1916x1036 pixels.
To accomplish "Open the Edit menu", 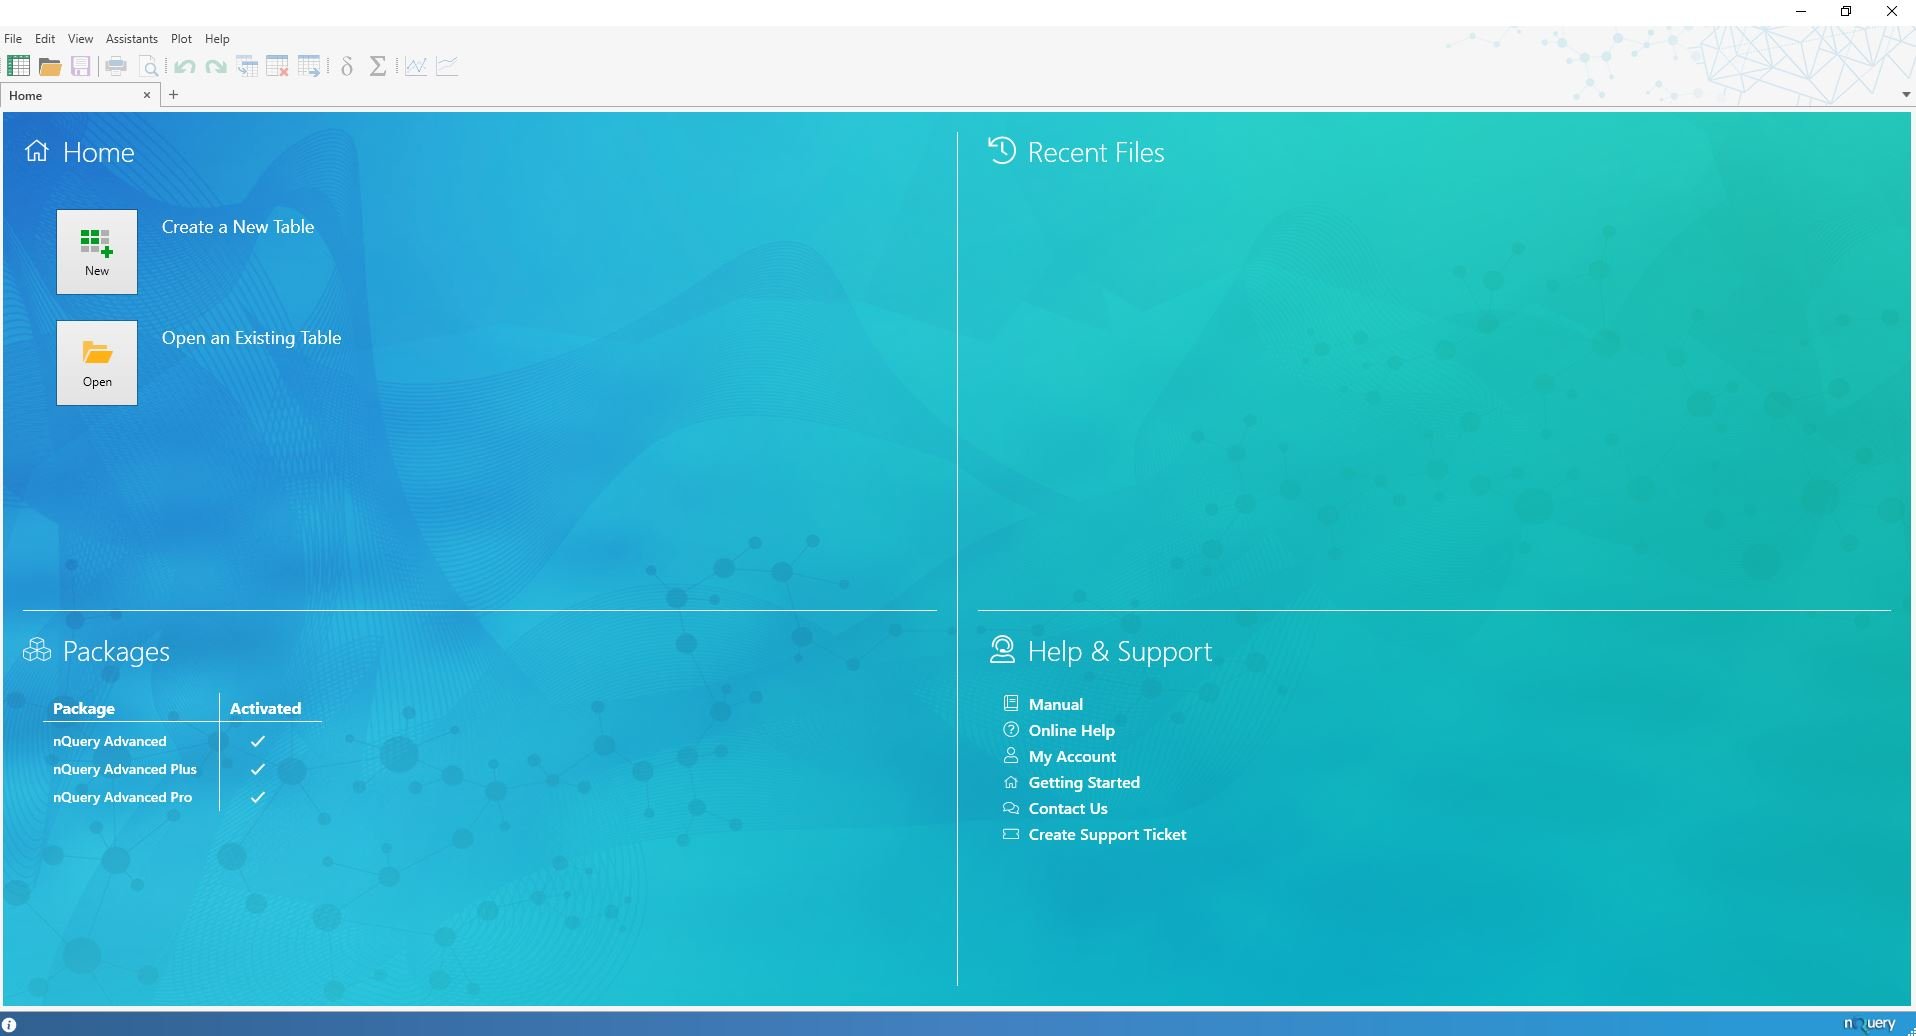I will [x=45, y=39].
